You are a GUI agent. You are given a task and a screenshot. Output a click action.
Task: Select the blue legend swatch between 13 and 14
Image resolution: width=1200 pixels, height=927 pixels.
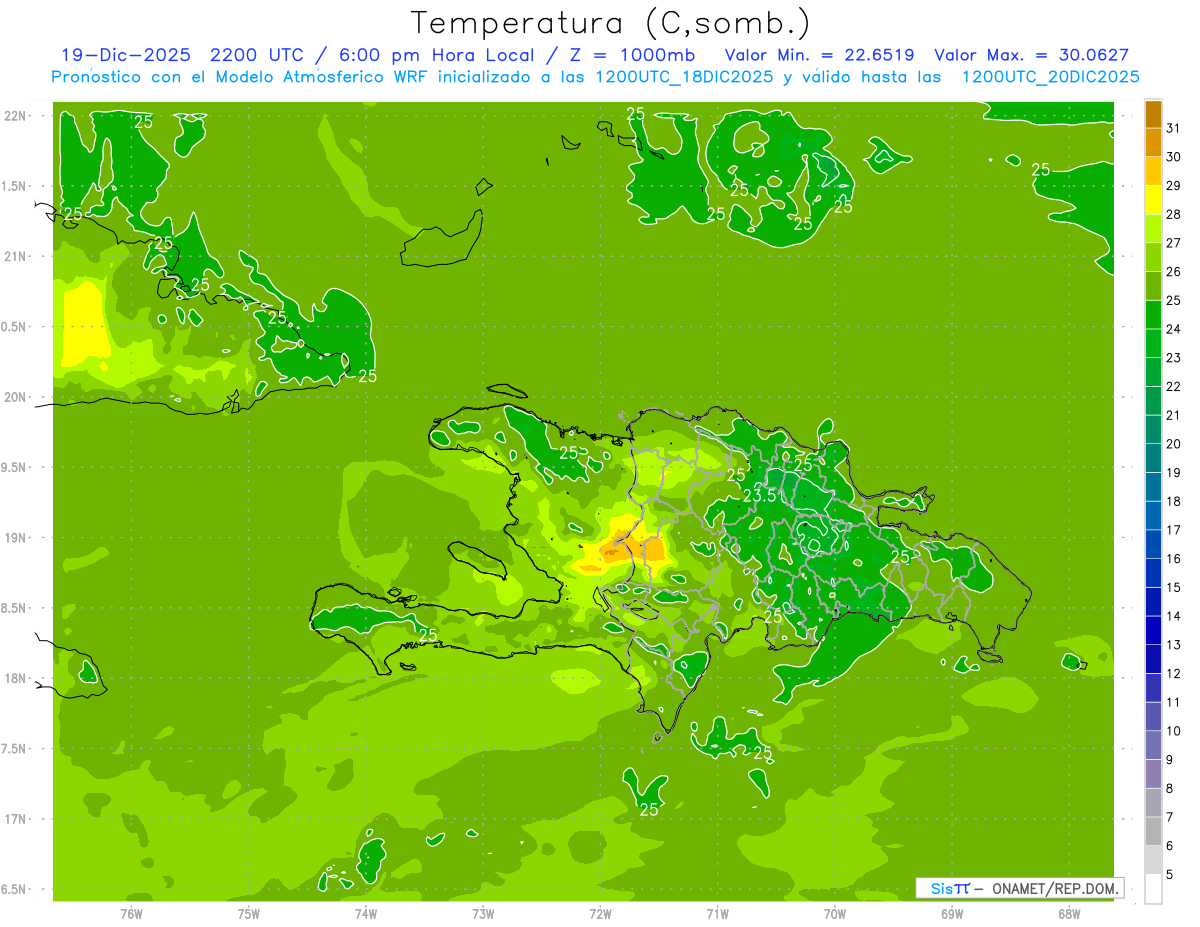1153,630
